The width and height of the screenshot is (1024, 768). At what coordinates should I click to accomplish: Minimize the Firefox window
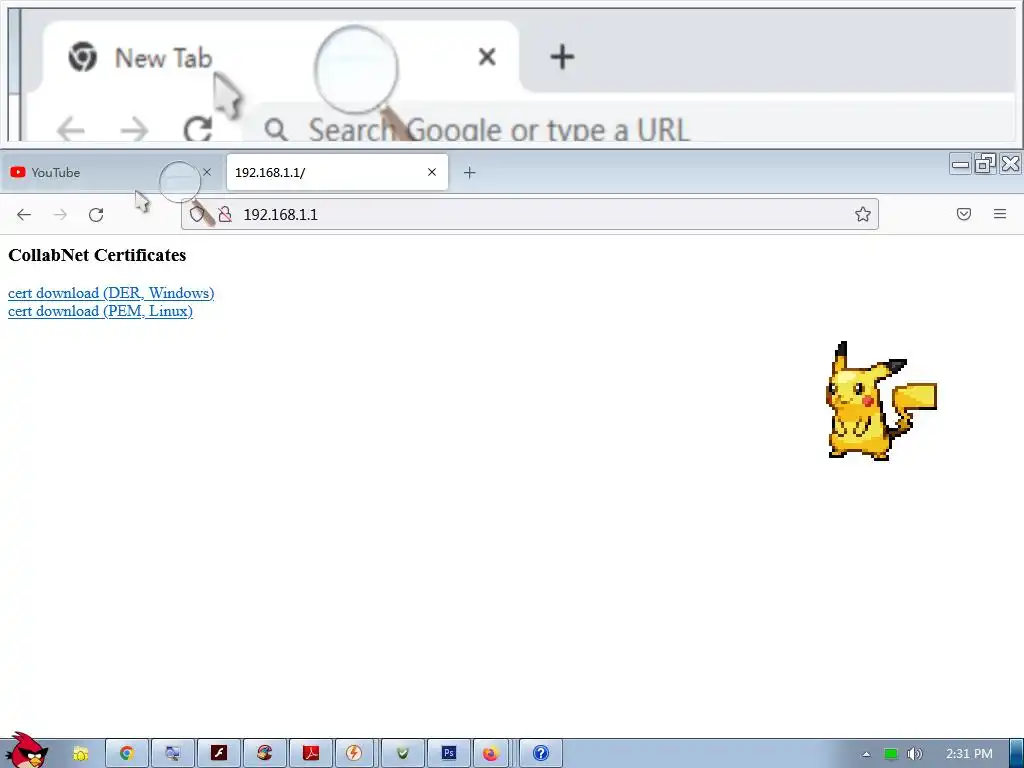[961, 164]
